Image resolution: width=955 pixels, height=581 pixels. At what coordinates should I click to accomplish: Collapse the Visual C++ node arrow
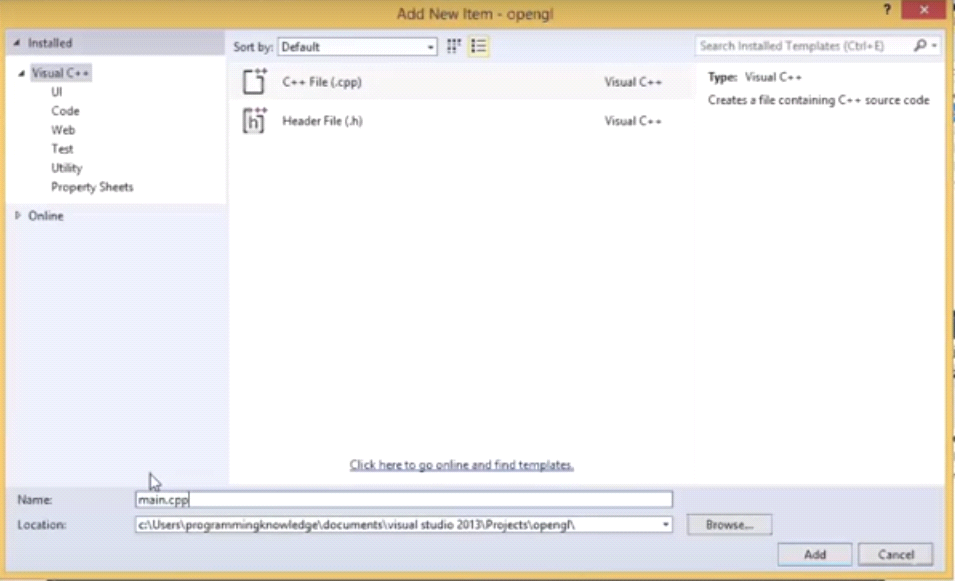coord(21,73)
